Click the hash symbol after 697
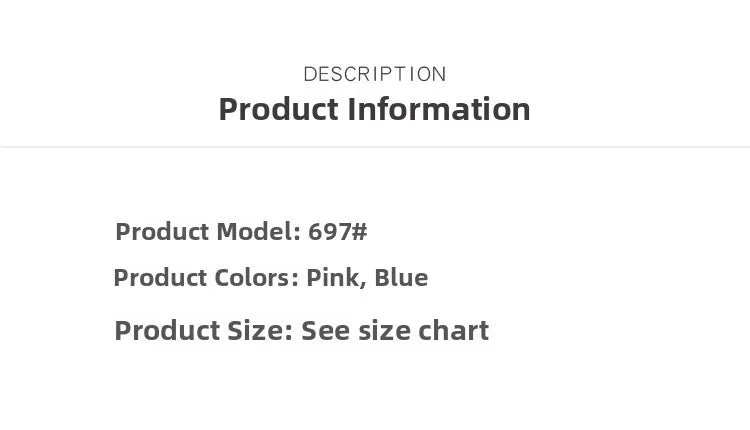 pyautogui.click(x=360, y=232)
